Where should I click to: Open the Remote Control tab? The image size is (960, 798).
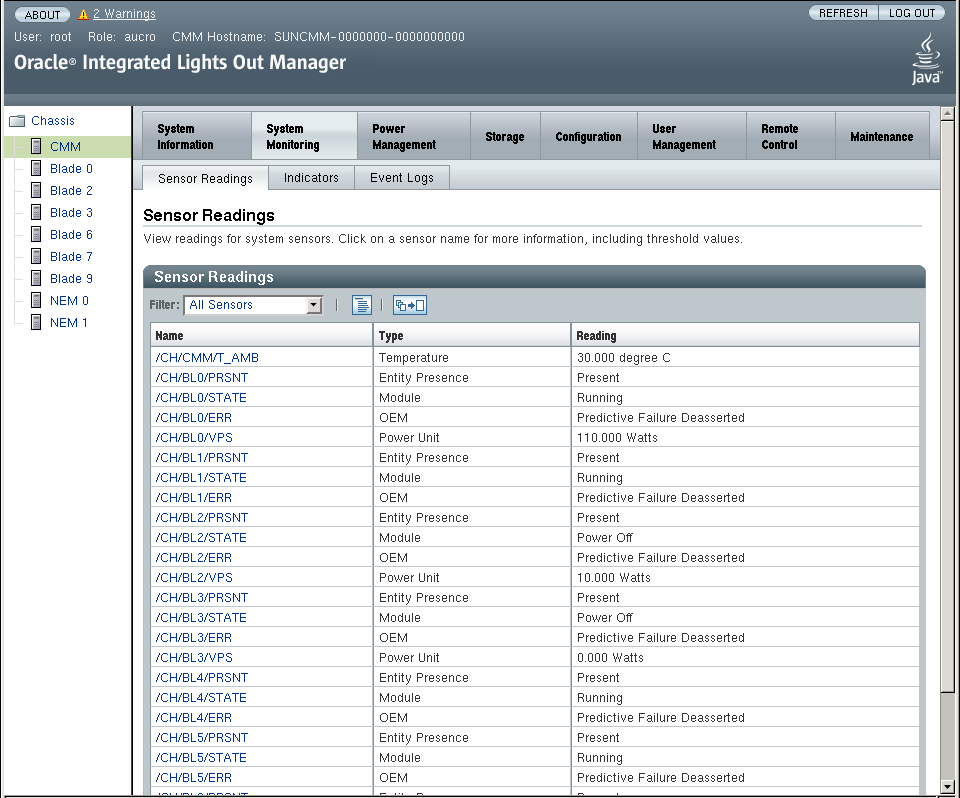791,137
